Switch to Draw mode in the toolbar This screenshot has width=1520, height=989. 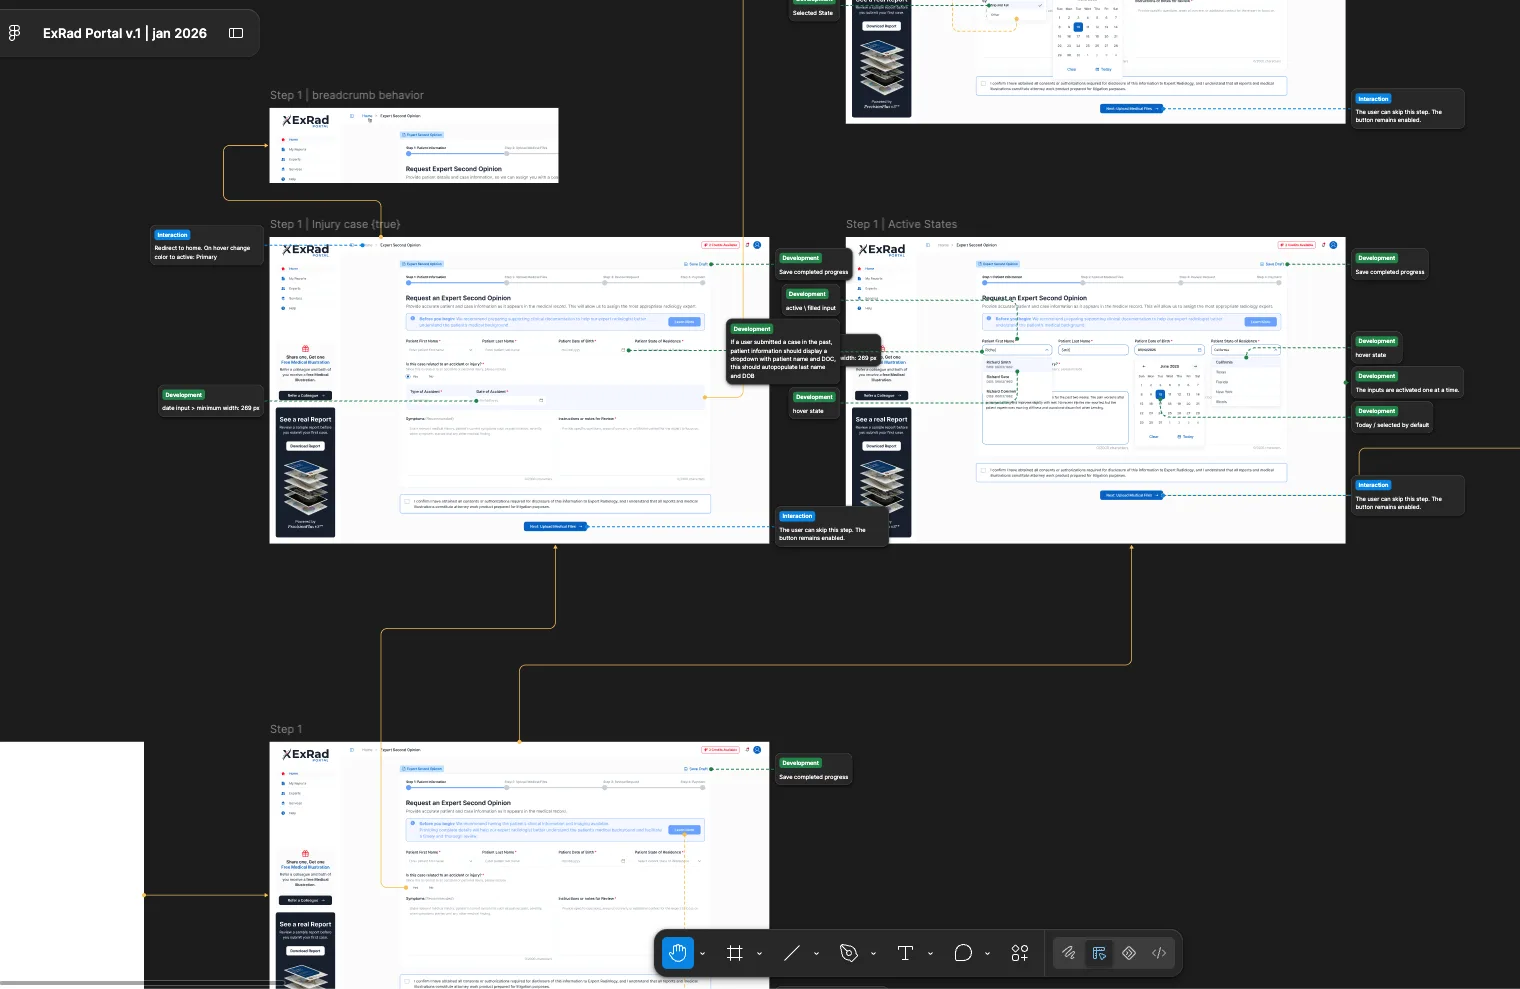coord(1069,953)
